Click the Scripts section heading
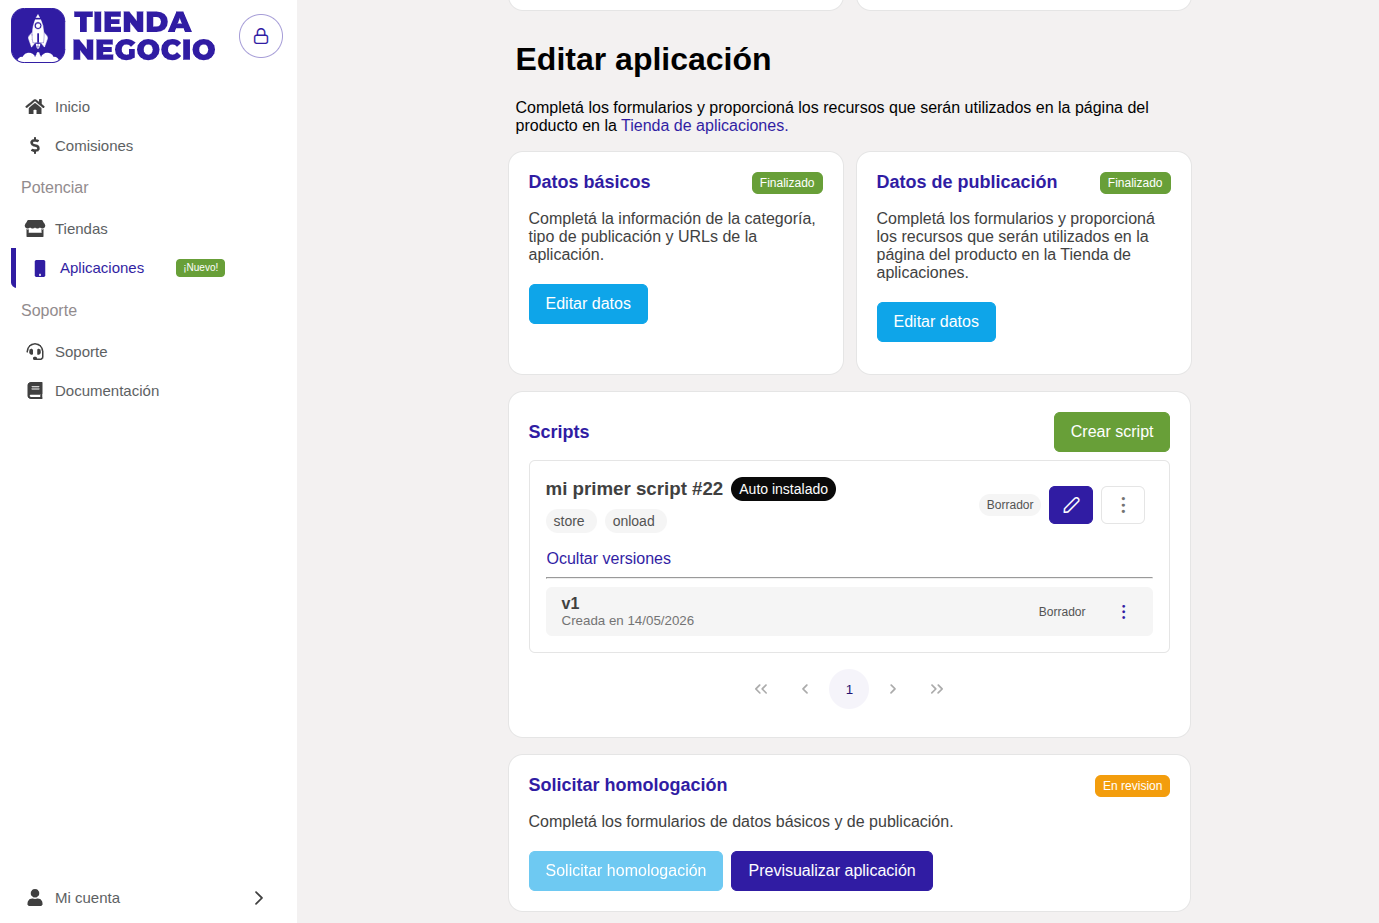 click(x=559, y=432)
